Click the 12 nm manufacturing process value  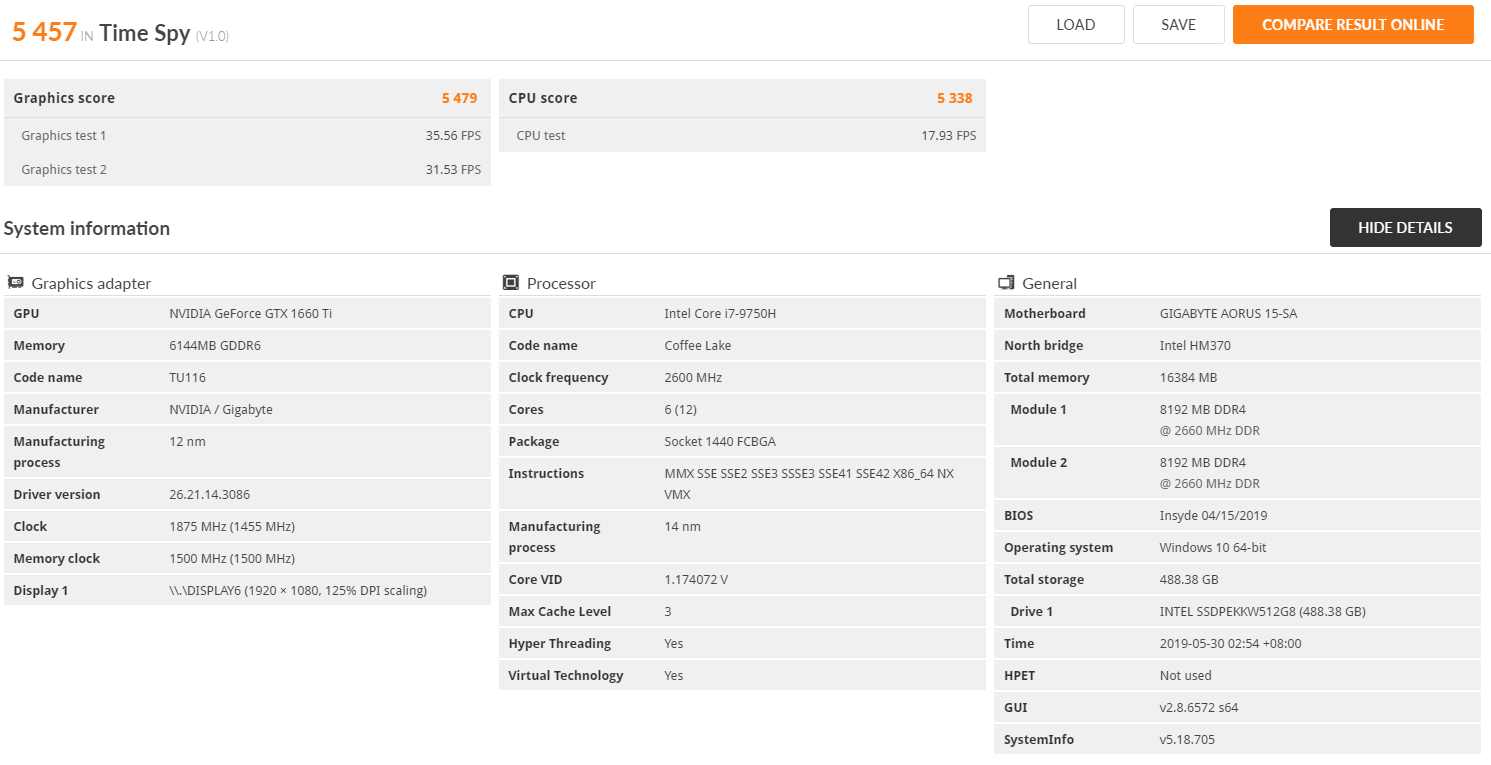[x=187, y=441]
